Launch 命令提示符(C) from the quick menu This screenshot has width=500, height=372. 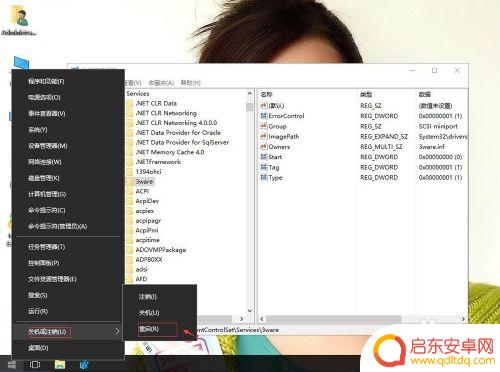68,210
